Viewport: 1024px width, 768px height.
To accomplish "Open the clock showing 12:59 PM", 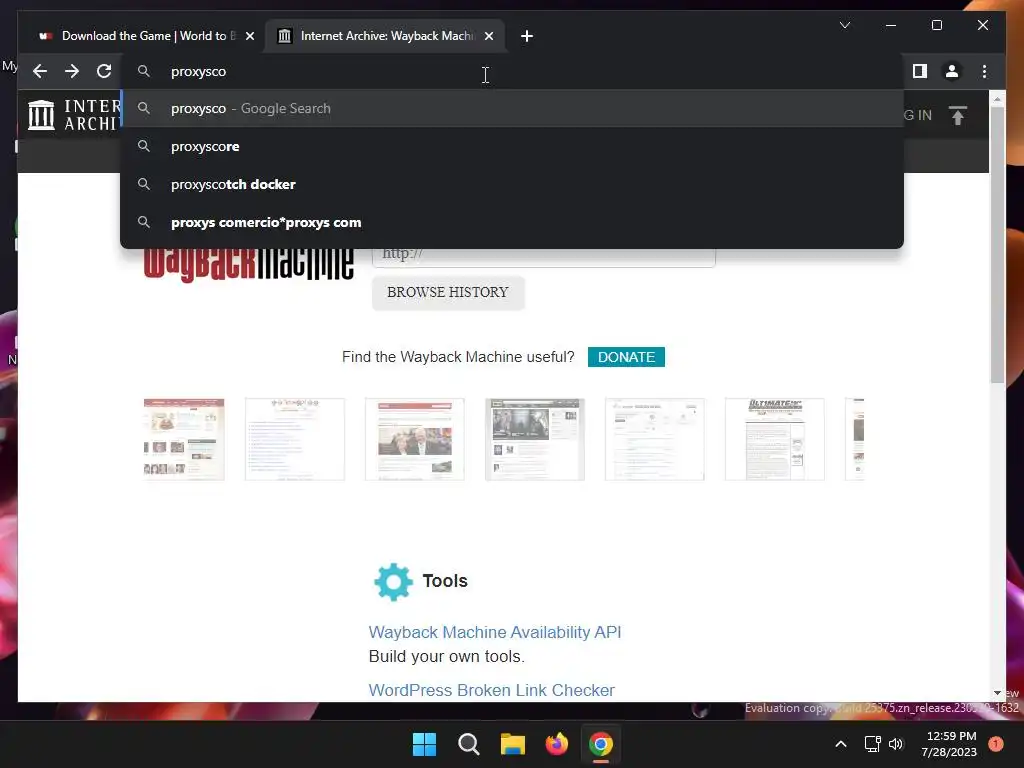I will pos(950,744).
